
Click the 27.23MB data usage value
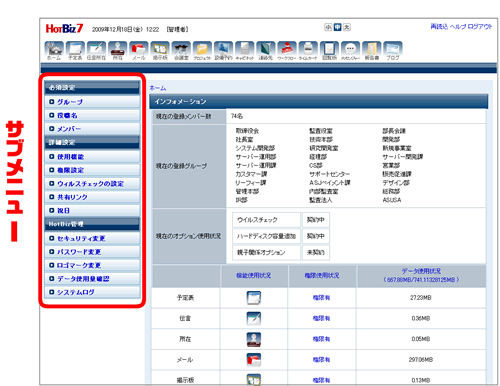[x=421, y=298]
